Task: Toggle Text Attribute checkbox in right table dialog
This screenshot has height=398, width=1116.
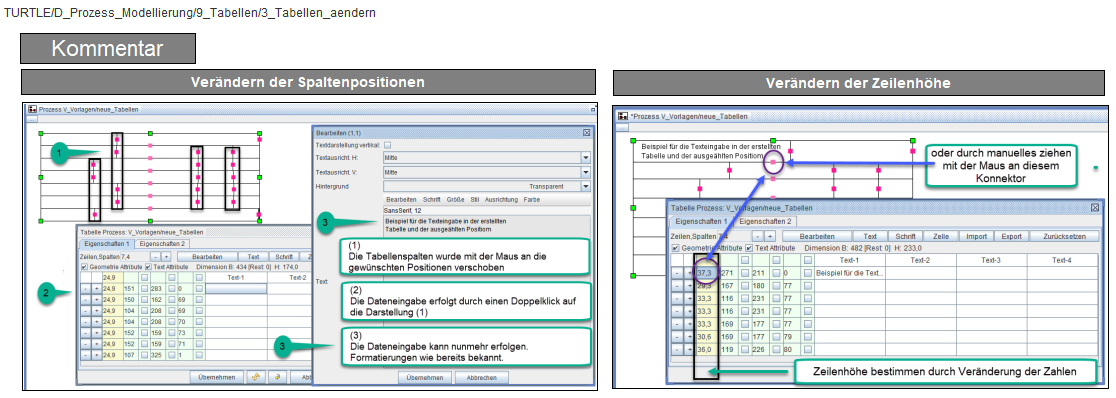Action: pyautogui.click(x=749, y=248)
